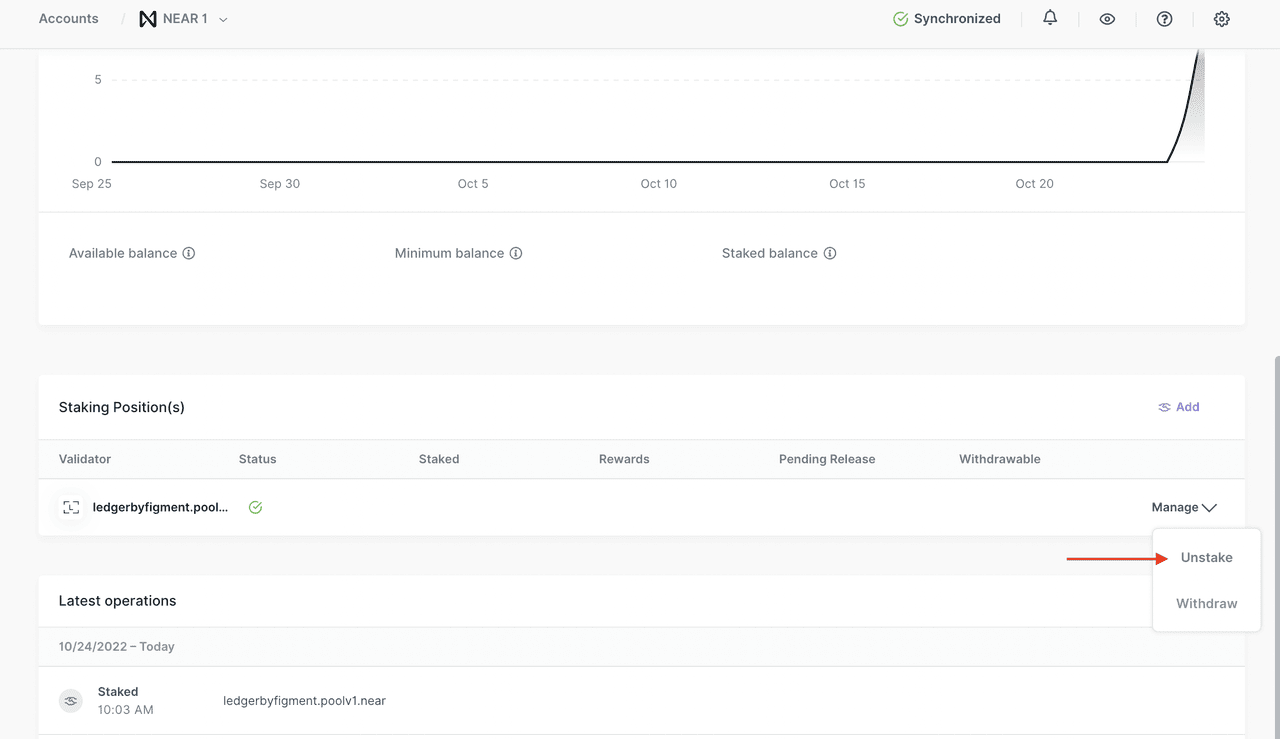This screenshot has width=1280, height=739.
Task: Click the info icon beside Staked balance
Action: [830, 254]
